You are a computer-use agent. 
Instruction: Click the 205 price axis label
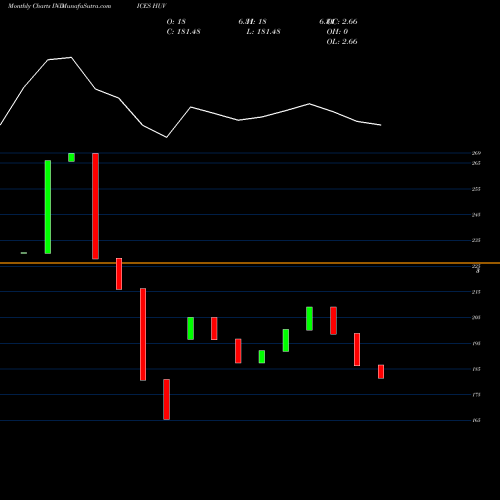476,318
